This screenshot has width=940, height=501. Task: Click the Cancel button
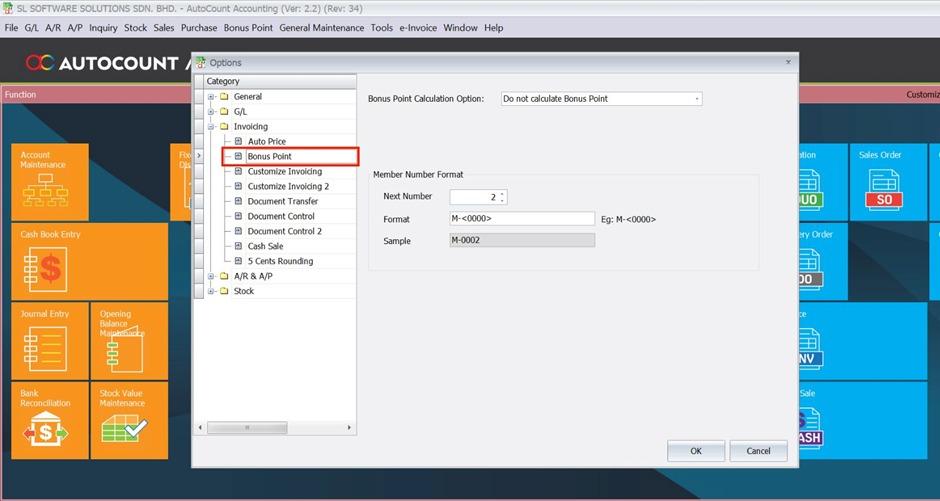pos(758,451)
